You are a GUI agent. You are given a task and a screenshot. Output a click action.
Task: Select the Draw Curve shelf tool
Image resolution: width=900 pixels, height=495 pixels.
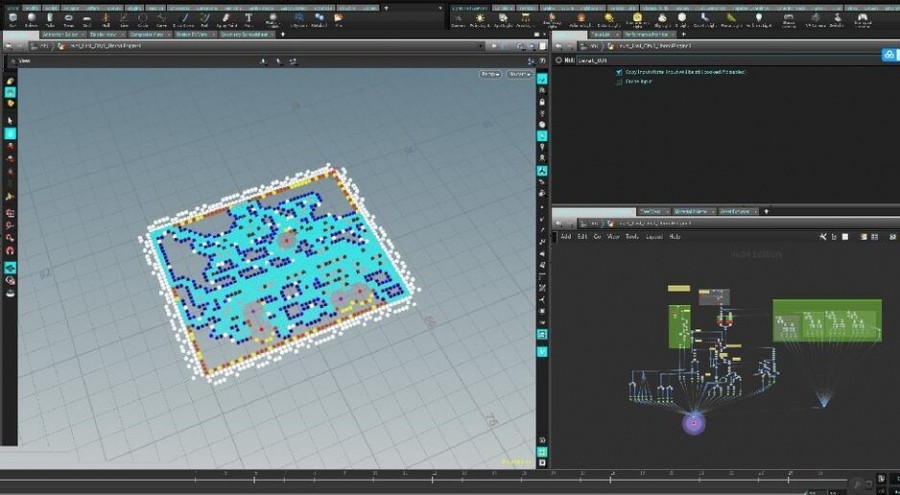point(183,20)
